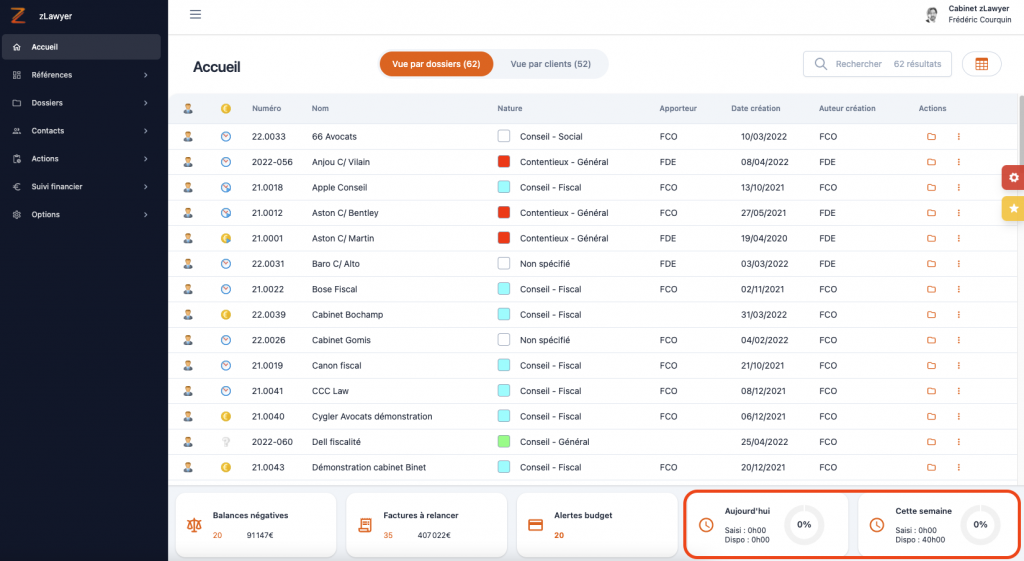Click the red nature swatch for Anjou C/ Vilain
1024x561 pixels.
coord(504,162)
